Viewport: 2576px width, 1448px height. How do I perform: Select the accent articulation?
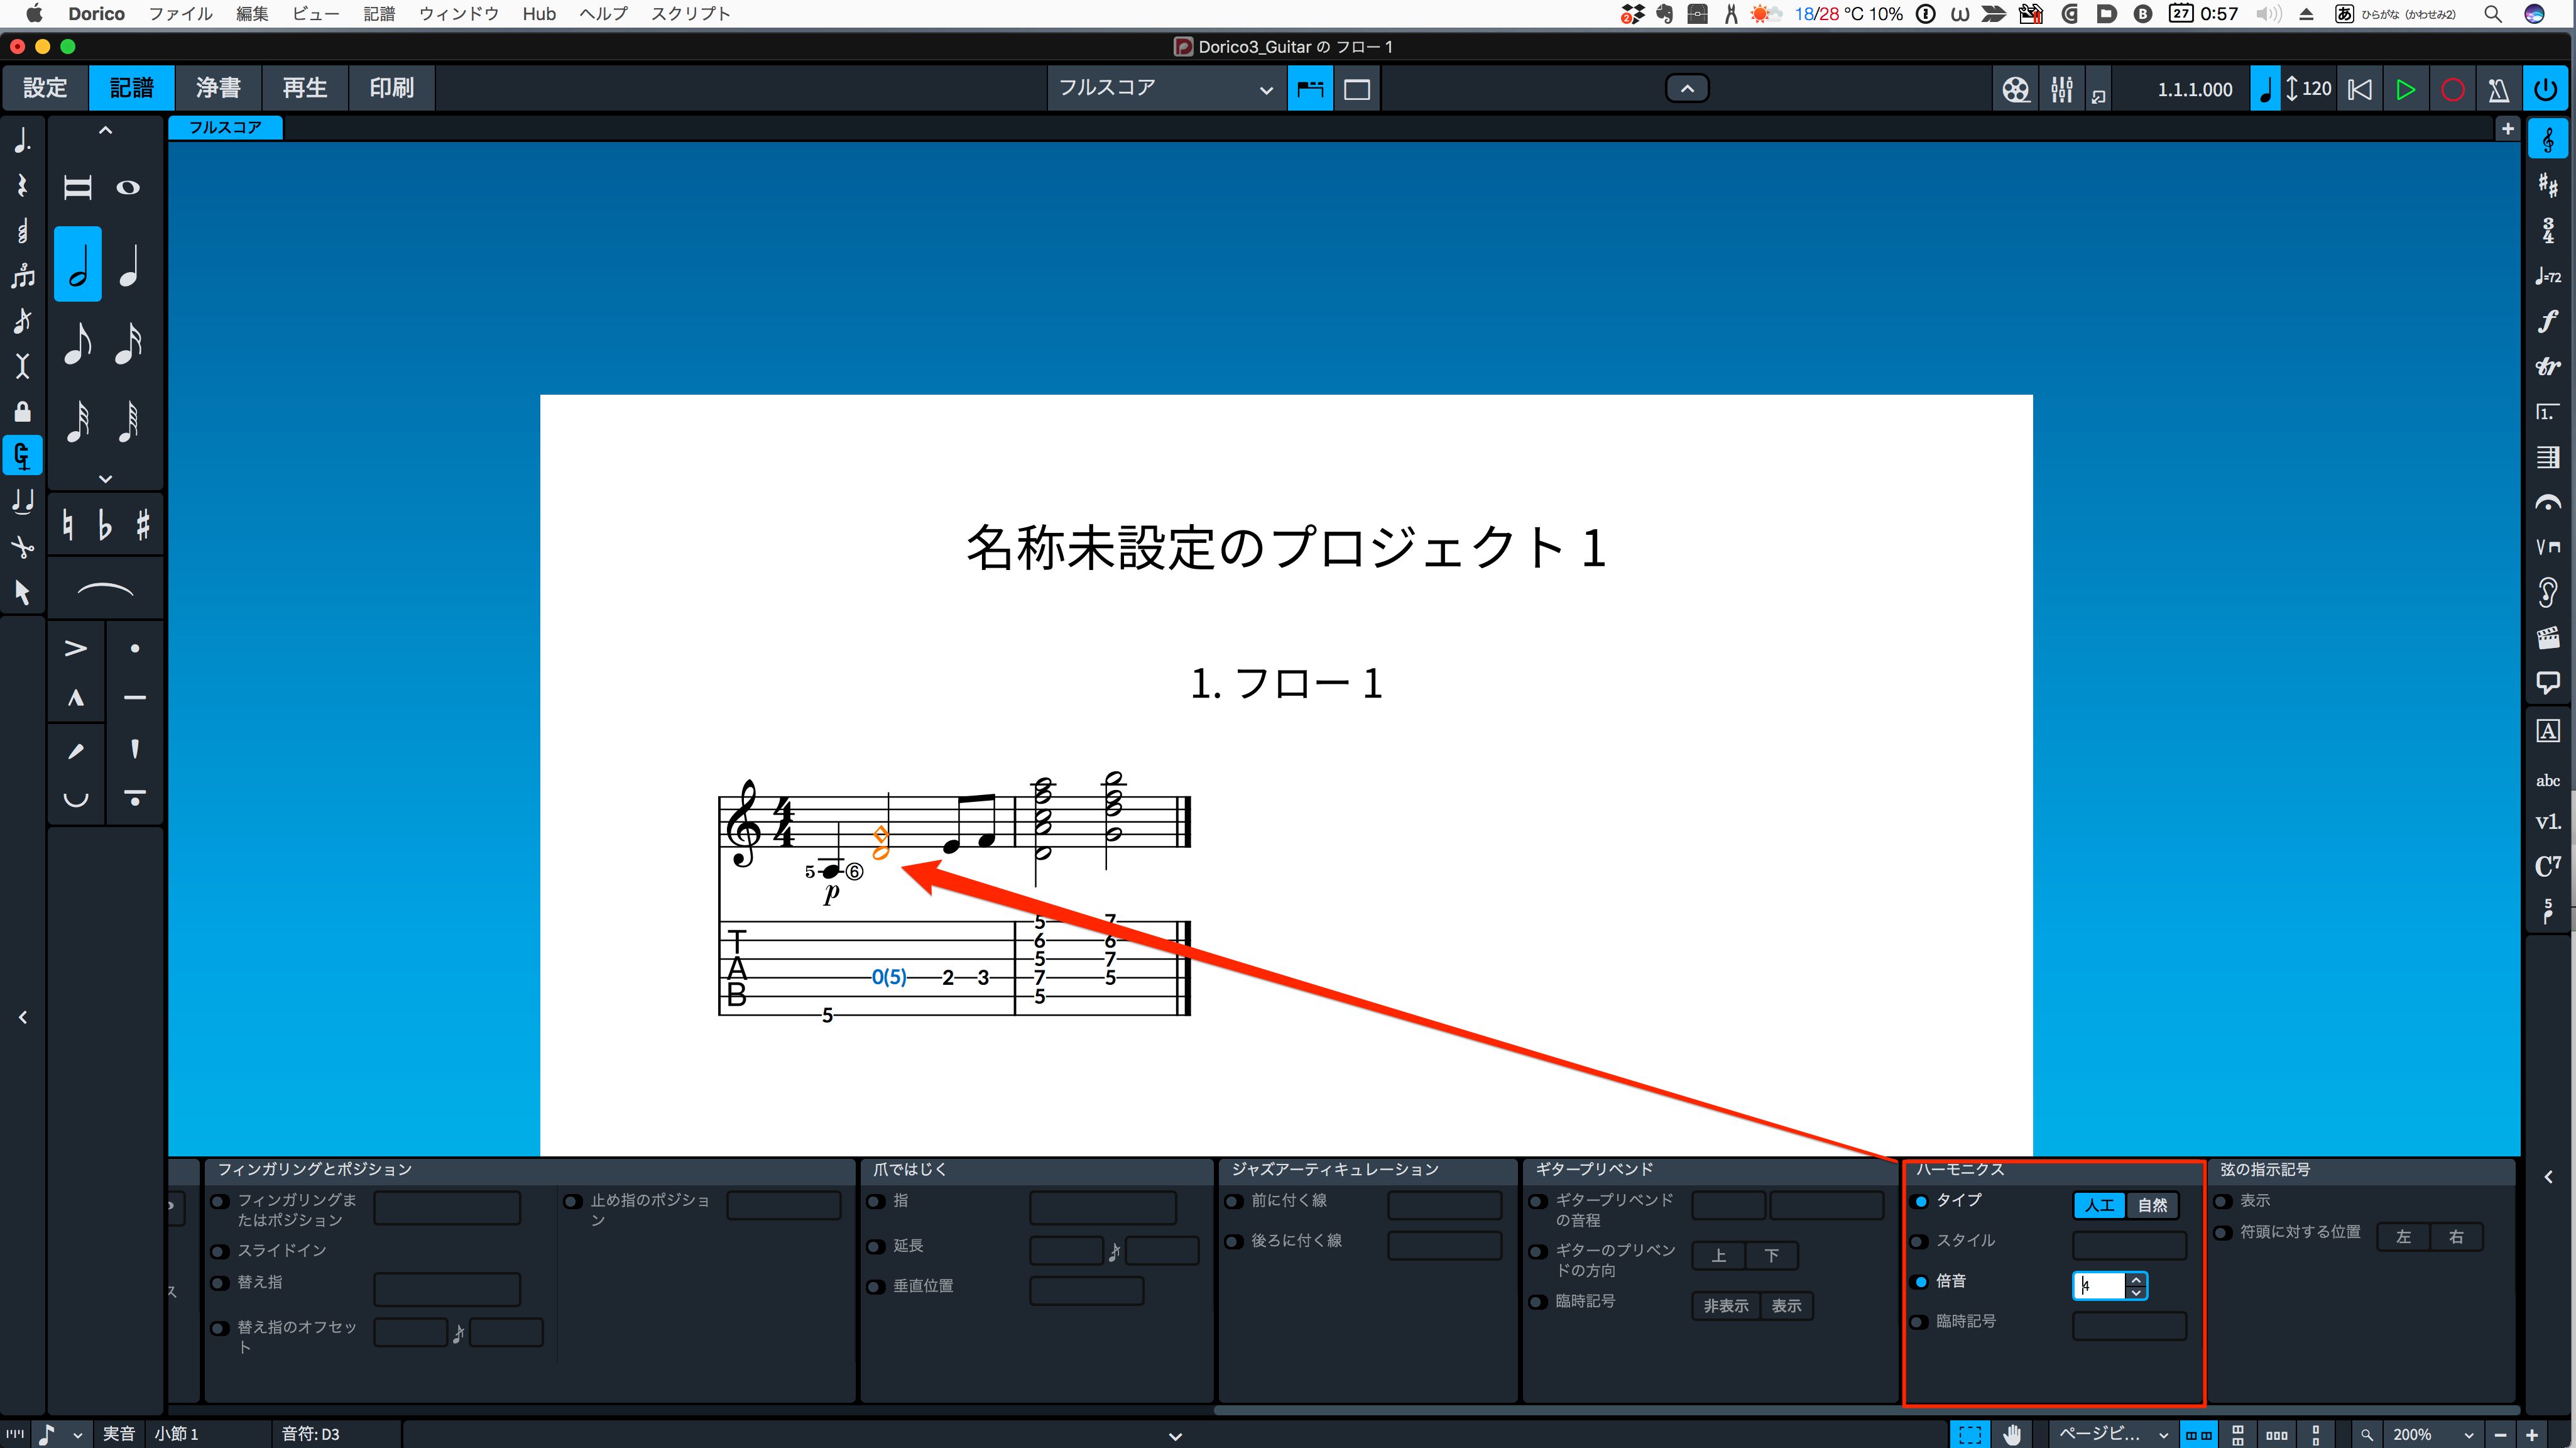point(76,648)
